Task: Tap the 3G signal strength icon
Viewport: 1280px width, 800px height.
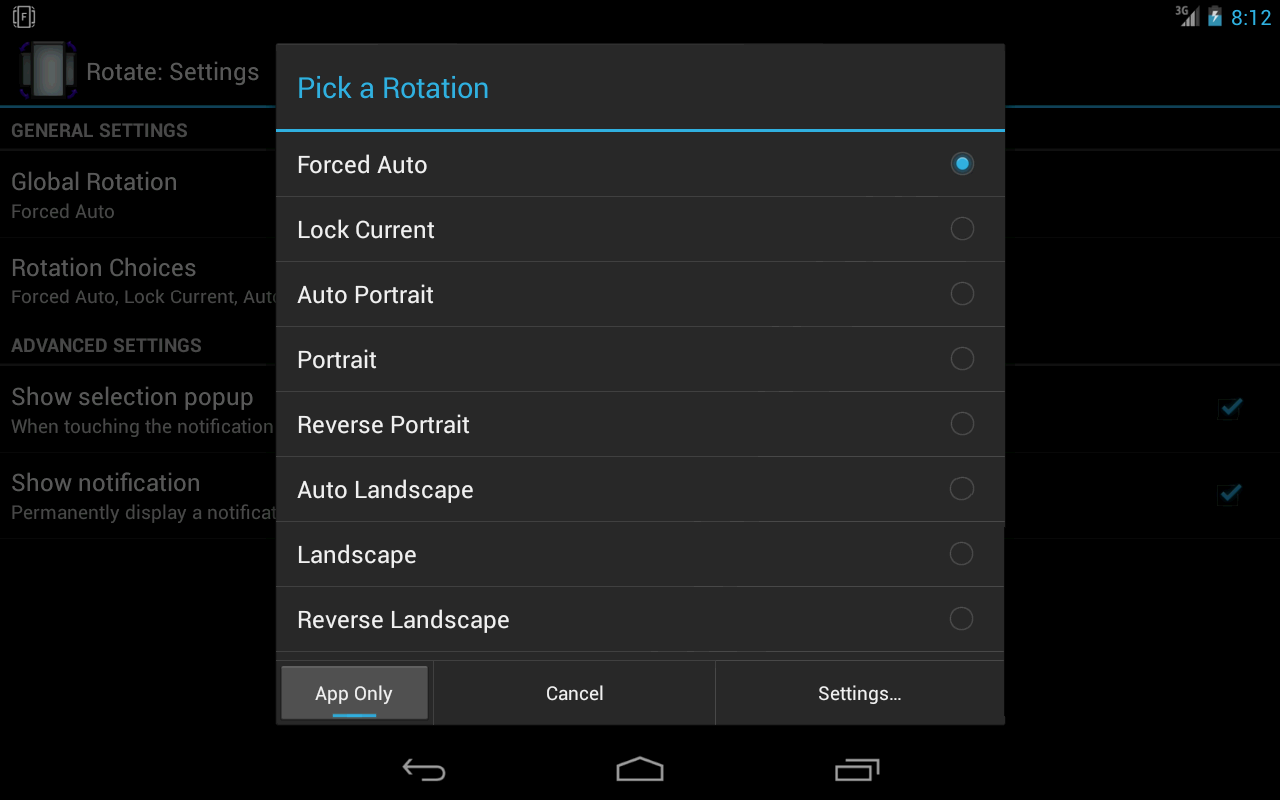Action: [1187, 16]
